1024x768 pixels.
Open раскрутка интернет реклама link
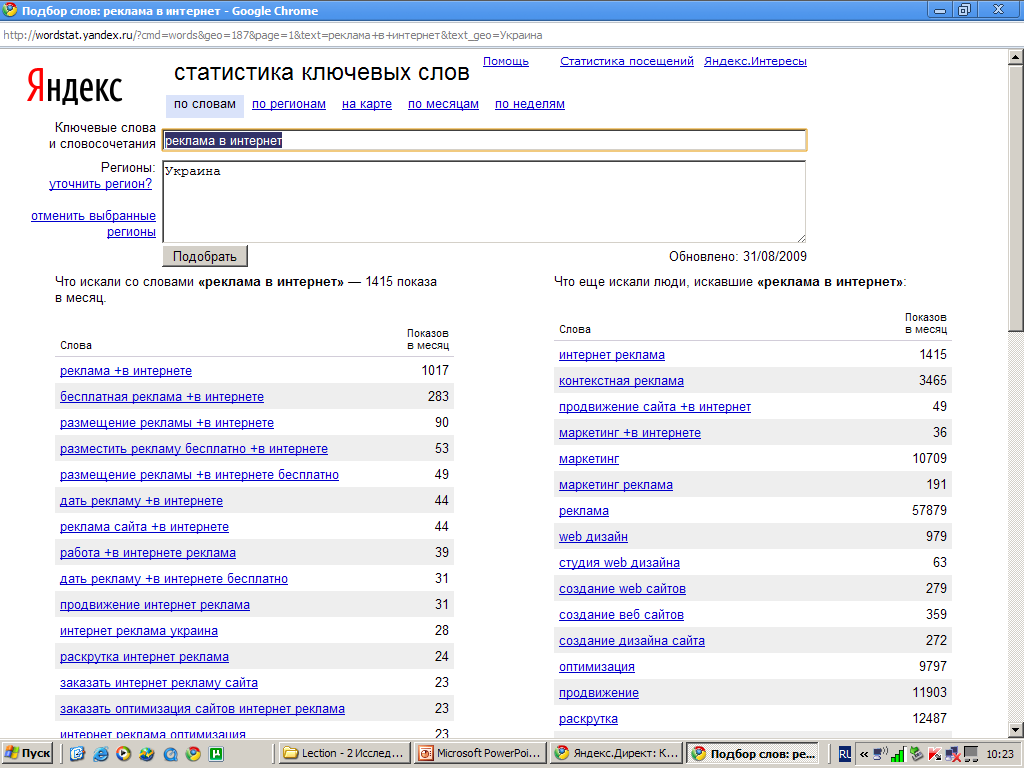point(144,658)
